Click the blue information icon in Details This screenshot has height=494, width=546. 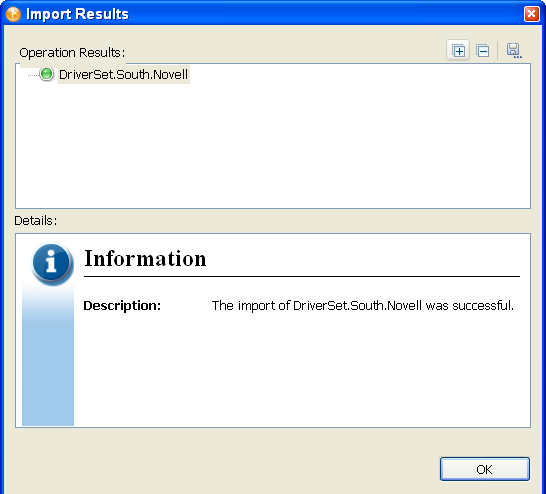click(x=52, y=263)
